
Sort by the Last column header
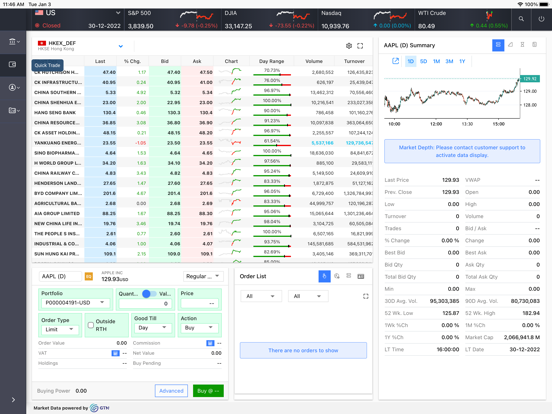tap(100, 61)
